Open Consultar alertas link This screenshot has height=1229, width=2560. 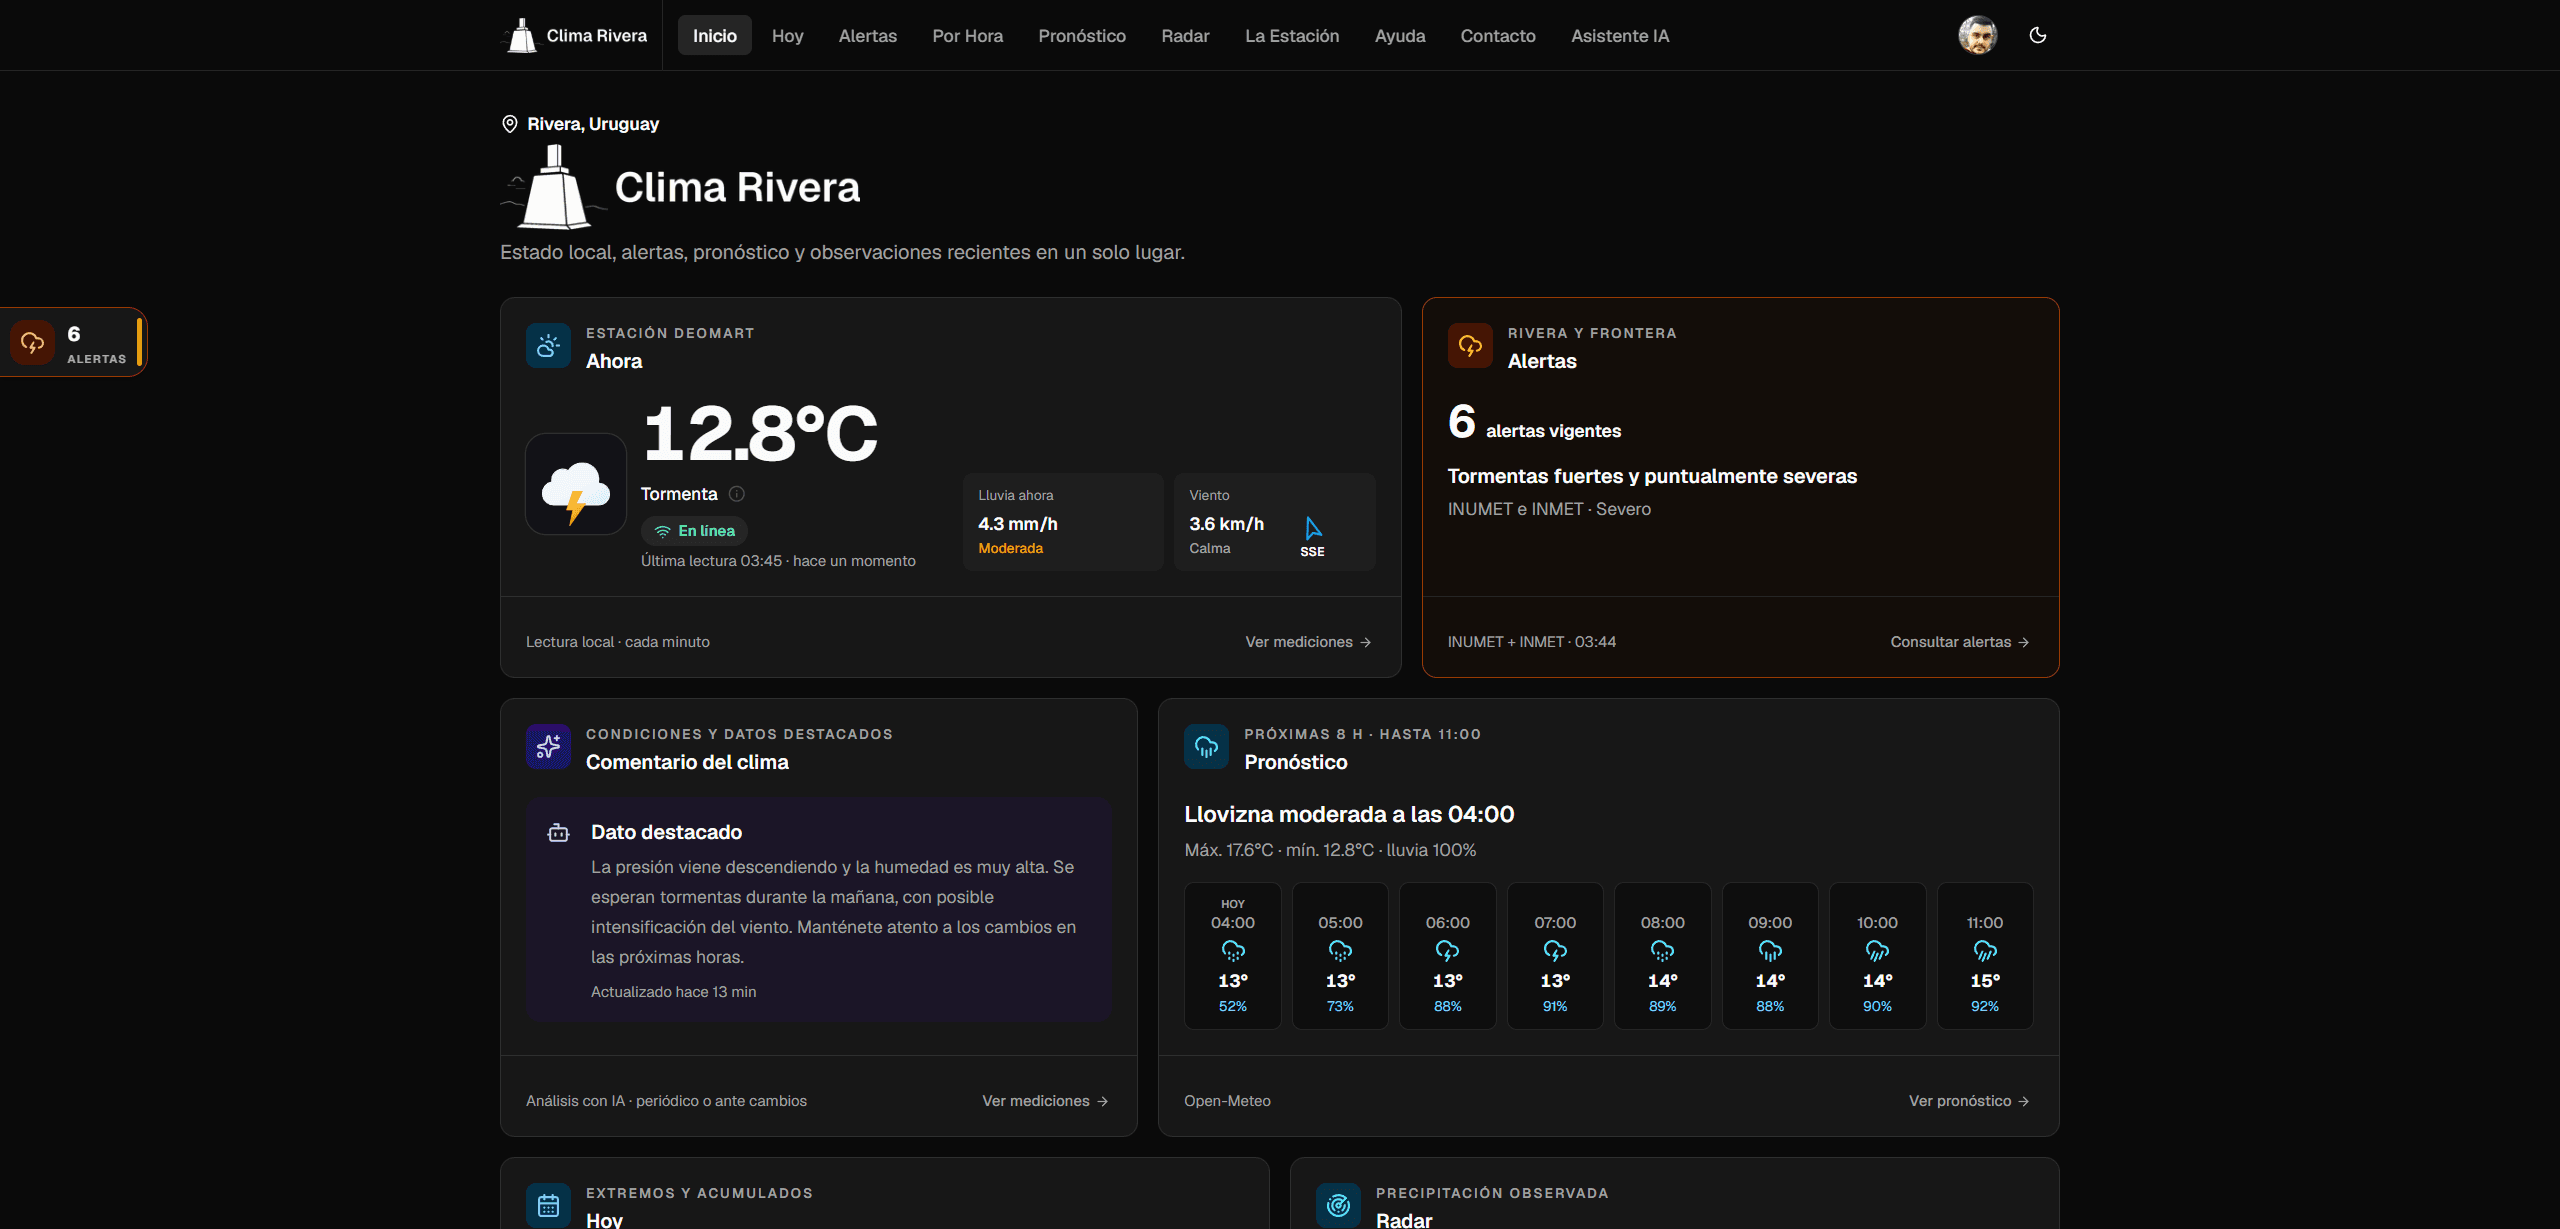point(1959,642)
